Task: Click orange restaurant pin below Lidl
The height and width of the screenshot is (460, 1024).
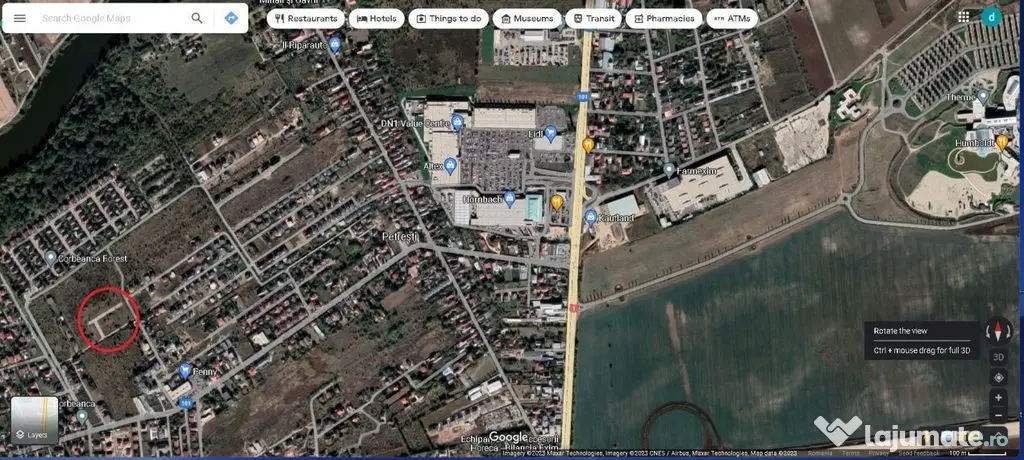Action: coord(588,145)
